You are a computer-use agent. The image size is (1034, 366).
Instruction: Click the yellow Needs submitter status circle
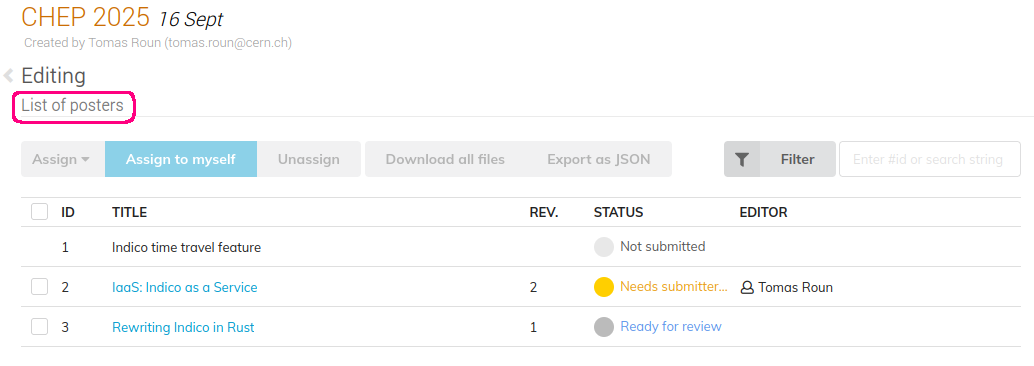point(604,287)
